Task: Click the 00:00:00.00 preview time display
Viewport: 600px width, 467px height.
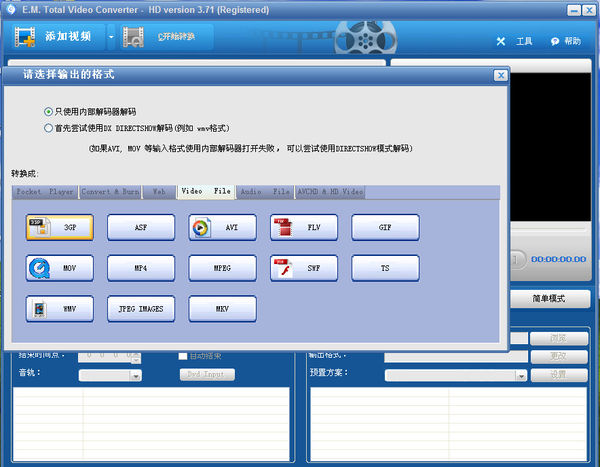Action: click(558, 259)
